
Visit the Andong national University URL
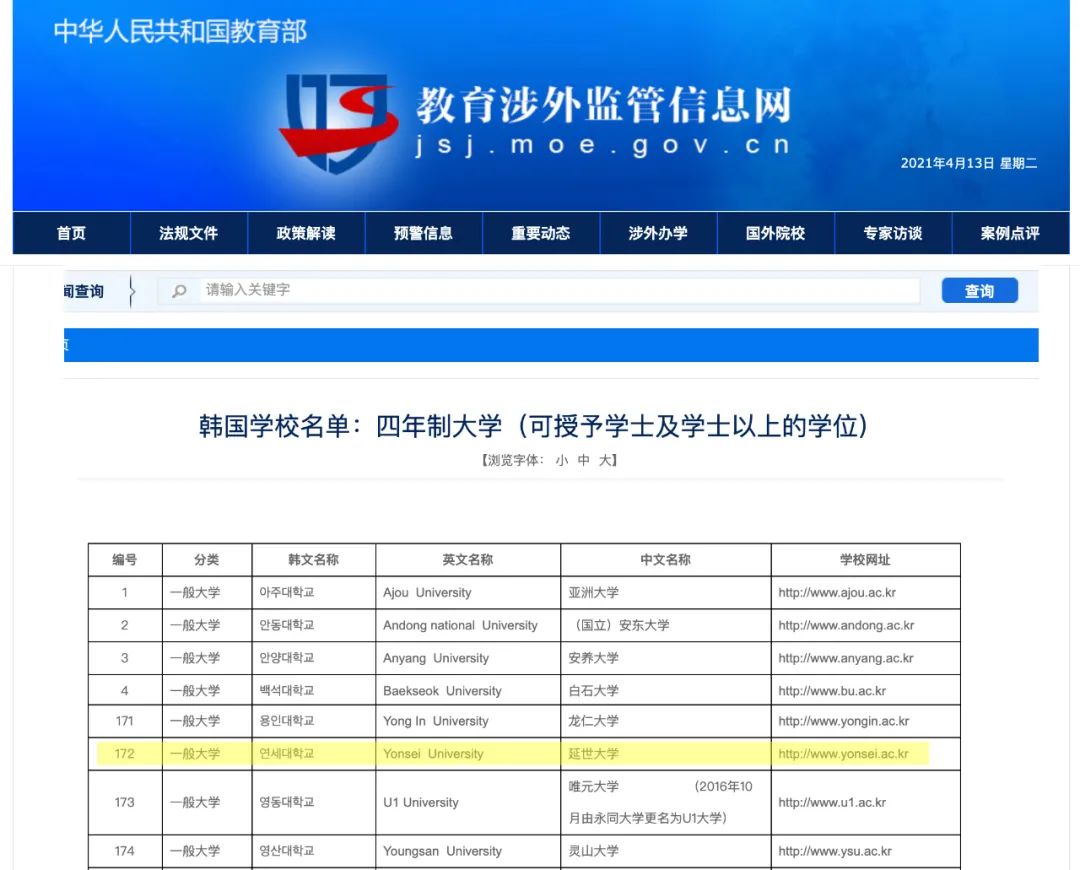pos(846,626)
